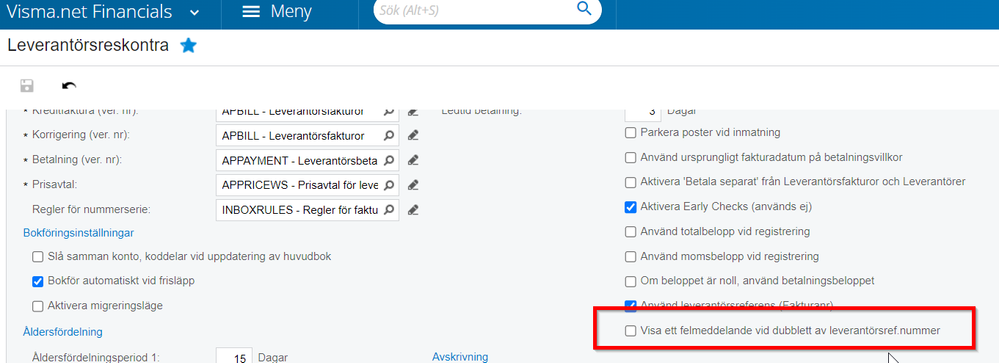999x363 pixels.
Task: Check 'Parkera poster vid inmatning'
Action: pos(630,132)
